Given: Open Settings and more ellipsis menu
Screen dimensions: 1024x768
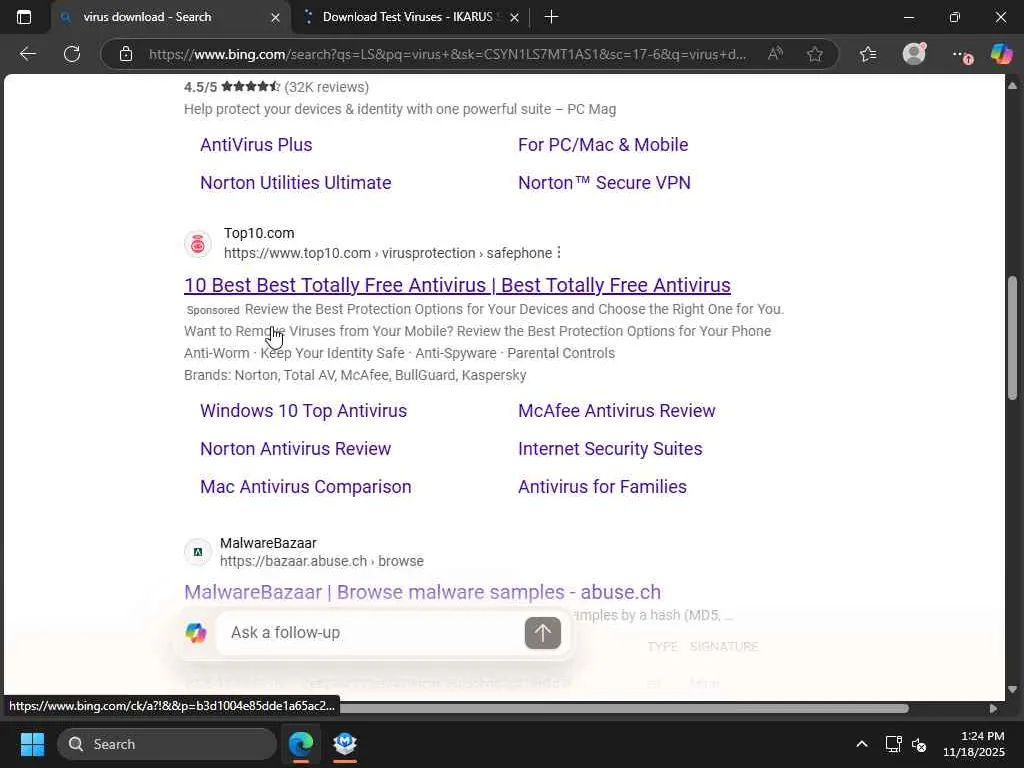Looking at the screenshot, I should tap(961, 55).
